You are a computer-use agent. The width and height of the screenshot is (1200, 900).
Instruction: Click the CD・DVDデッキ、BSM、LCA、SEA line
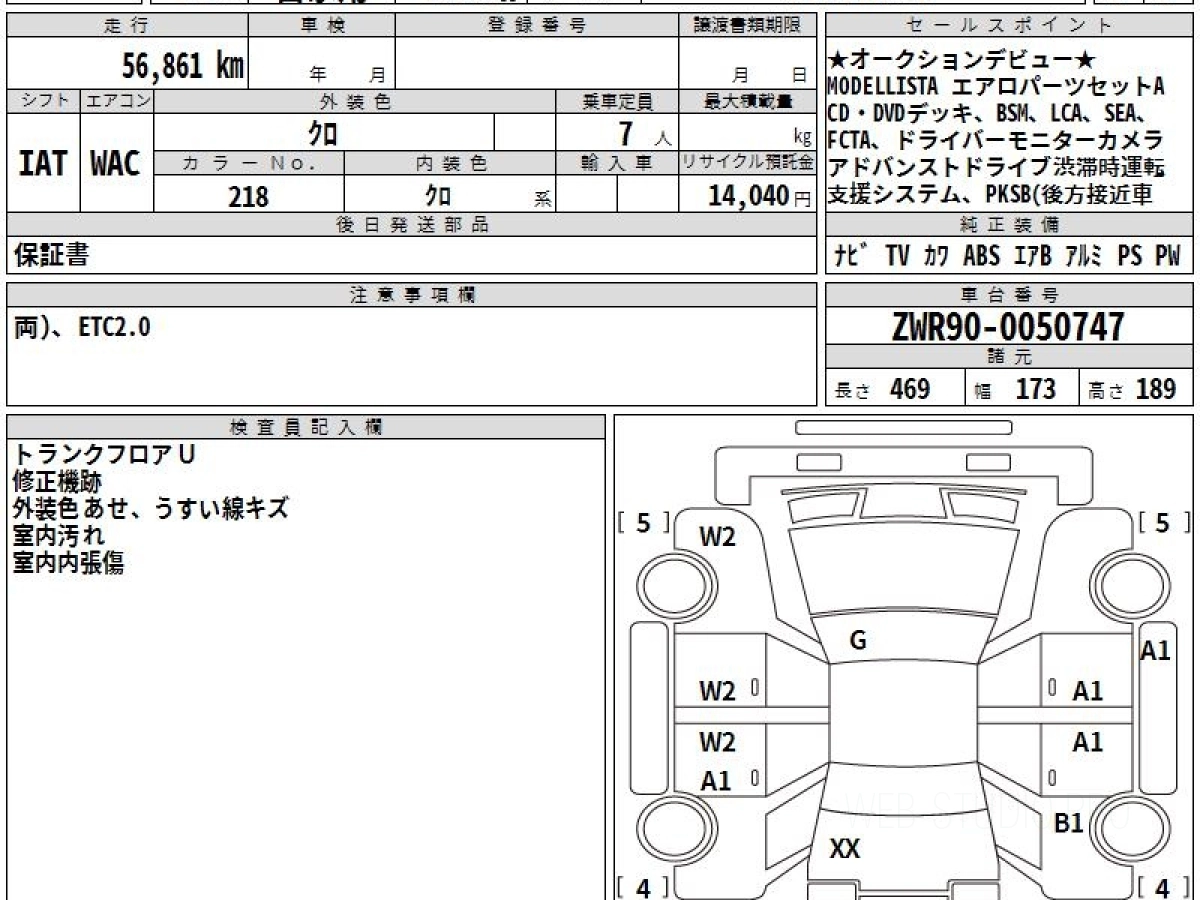click(986, 112)
